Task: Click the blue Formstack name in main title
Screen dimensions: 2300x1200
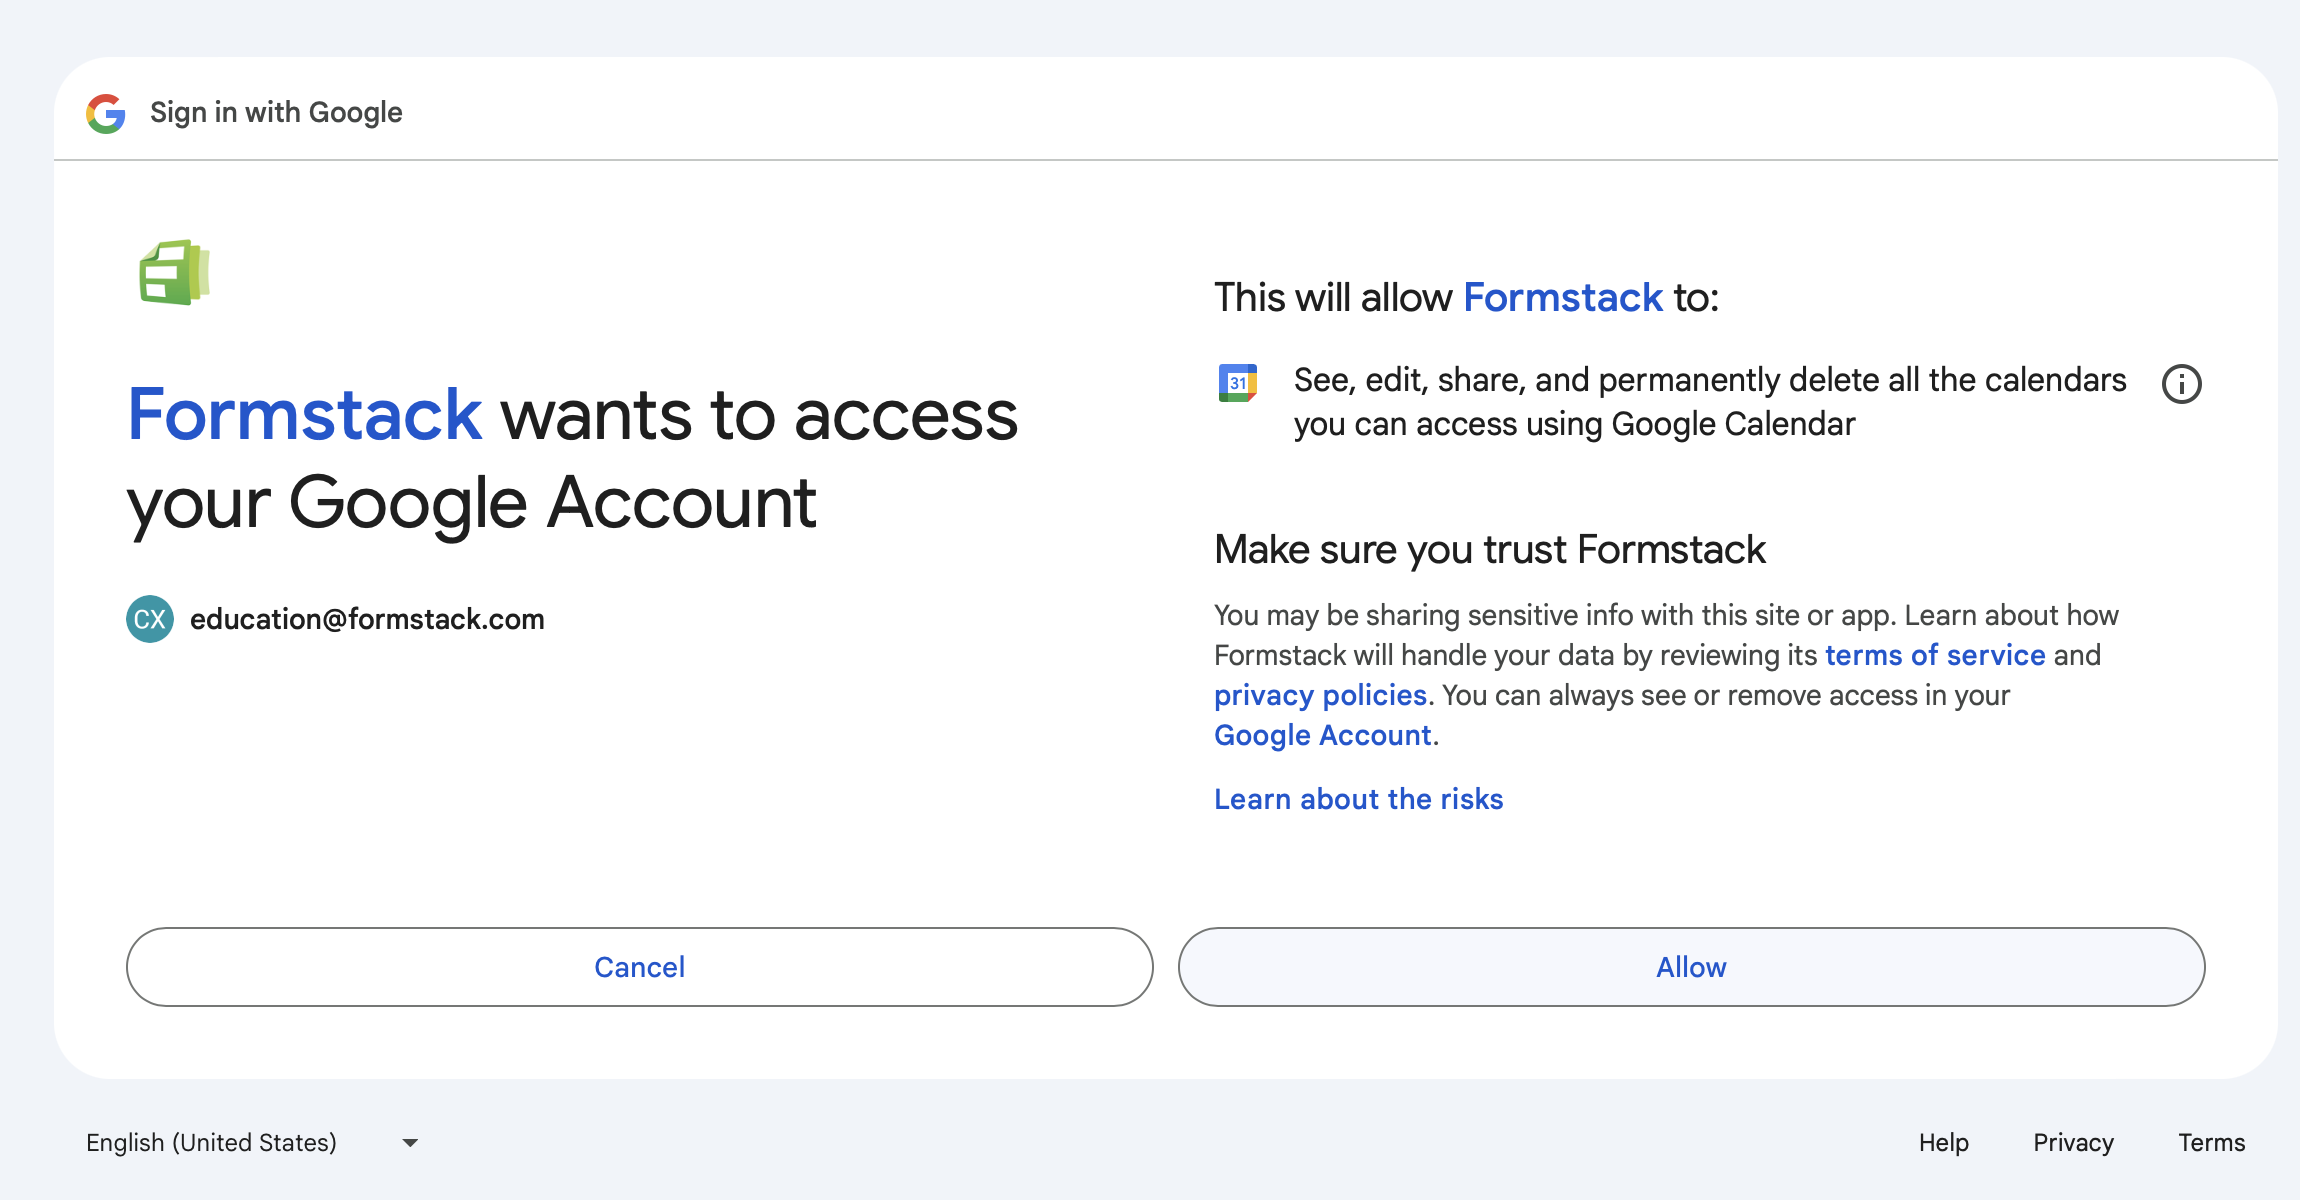Action: pos(305,414)
